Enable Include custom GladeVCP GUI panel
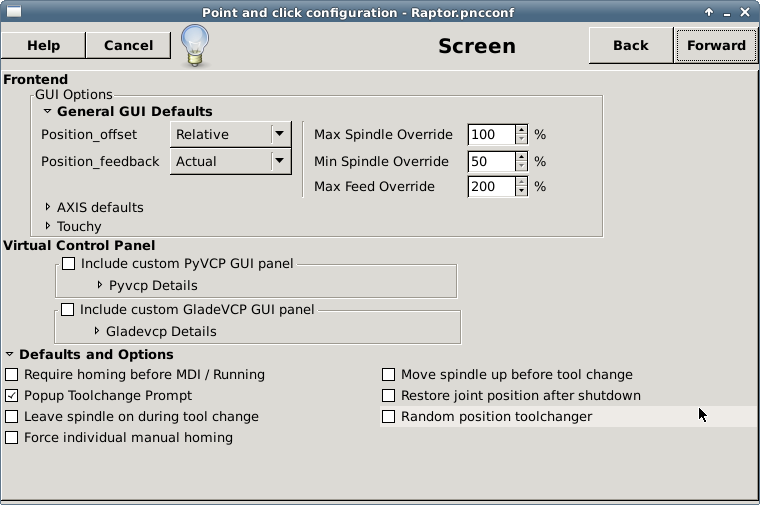 coord(68,309)
